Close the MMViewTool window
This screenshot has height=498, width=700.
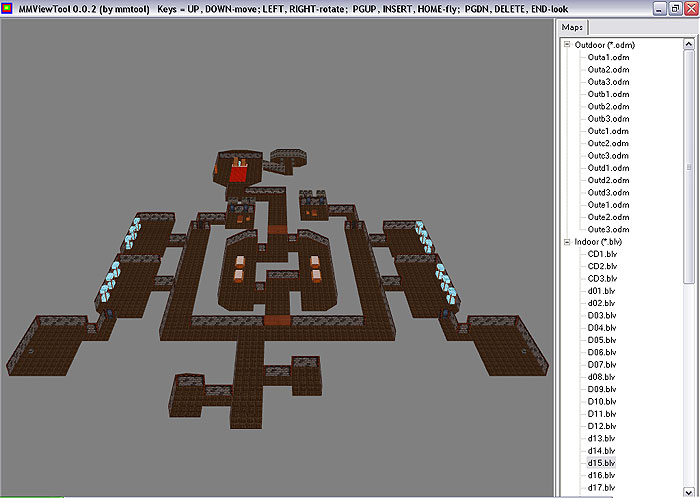tap(690, 8)
